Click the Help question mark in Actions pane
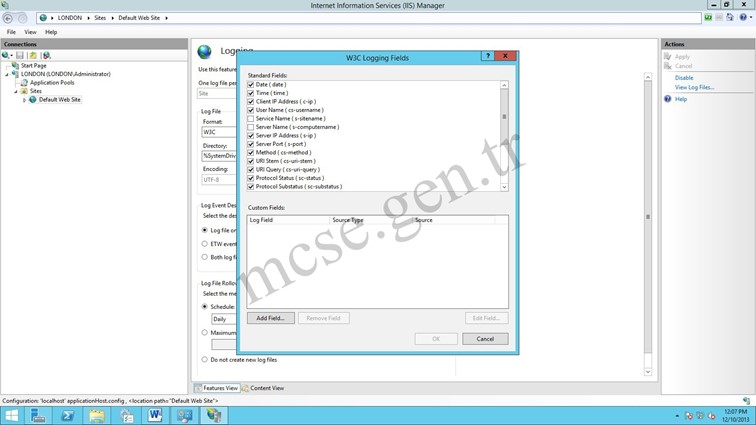Viewport: 756px width, 425px height. coord(667,99)
